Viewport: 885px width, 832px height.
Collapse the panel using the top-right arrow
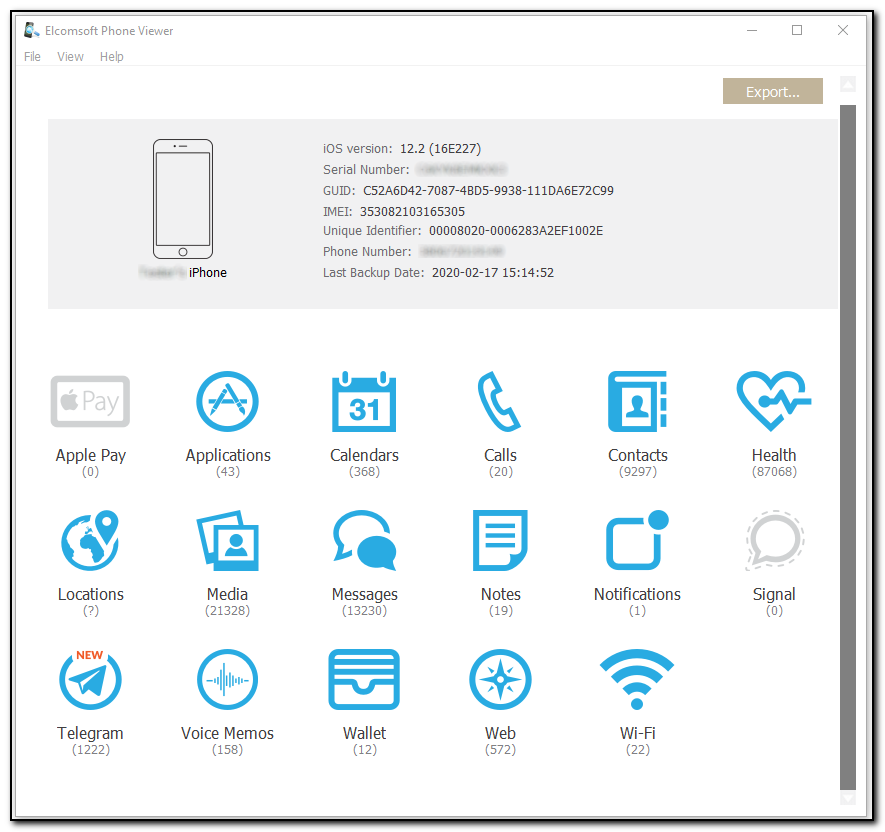pyautogui.click(x=848, y=84)
